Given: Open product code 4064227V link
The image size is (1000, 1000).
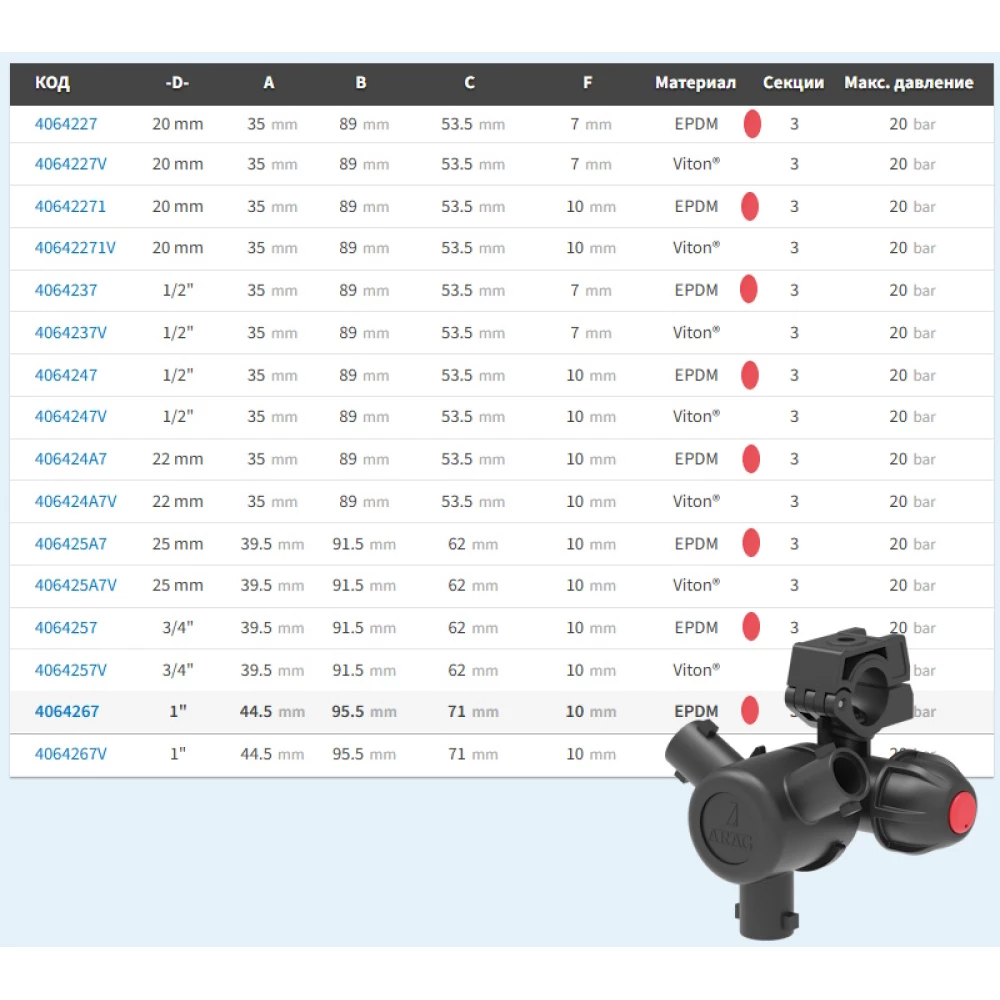Looking at the screenshot, I should point(70,164).
